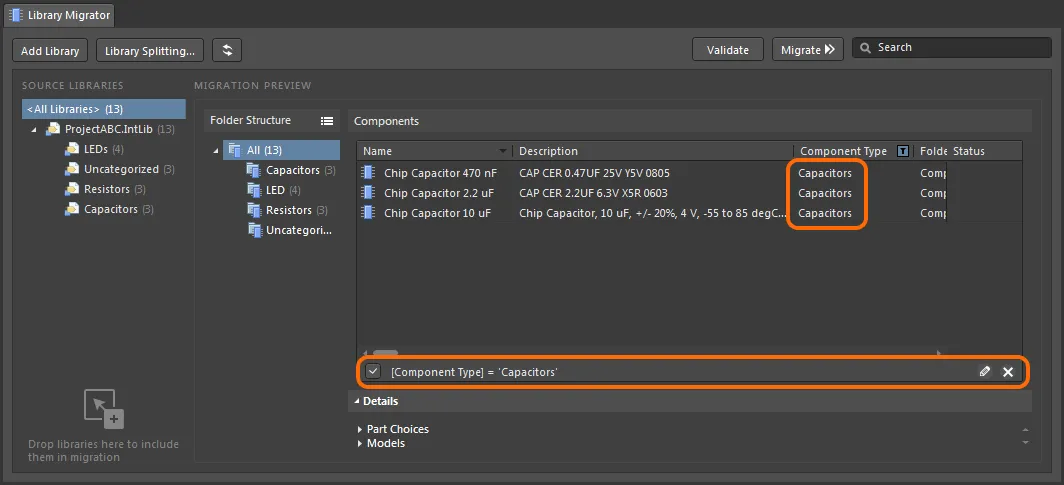Click the Validate button
Screen dimensions: 1064x485
(727, 50)
